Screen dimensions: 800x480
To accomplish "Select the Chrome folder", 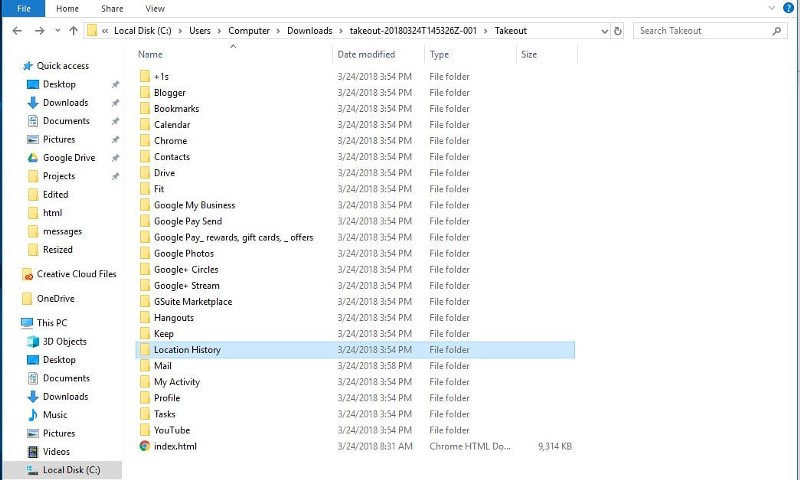I will click(x=170, y=141).
